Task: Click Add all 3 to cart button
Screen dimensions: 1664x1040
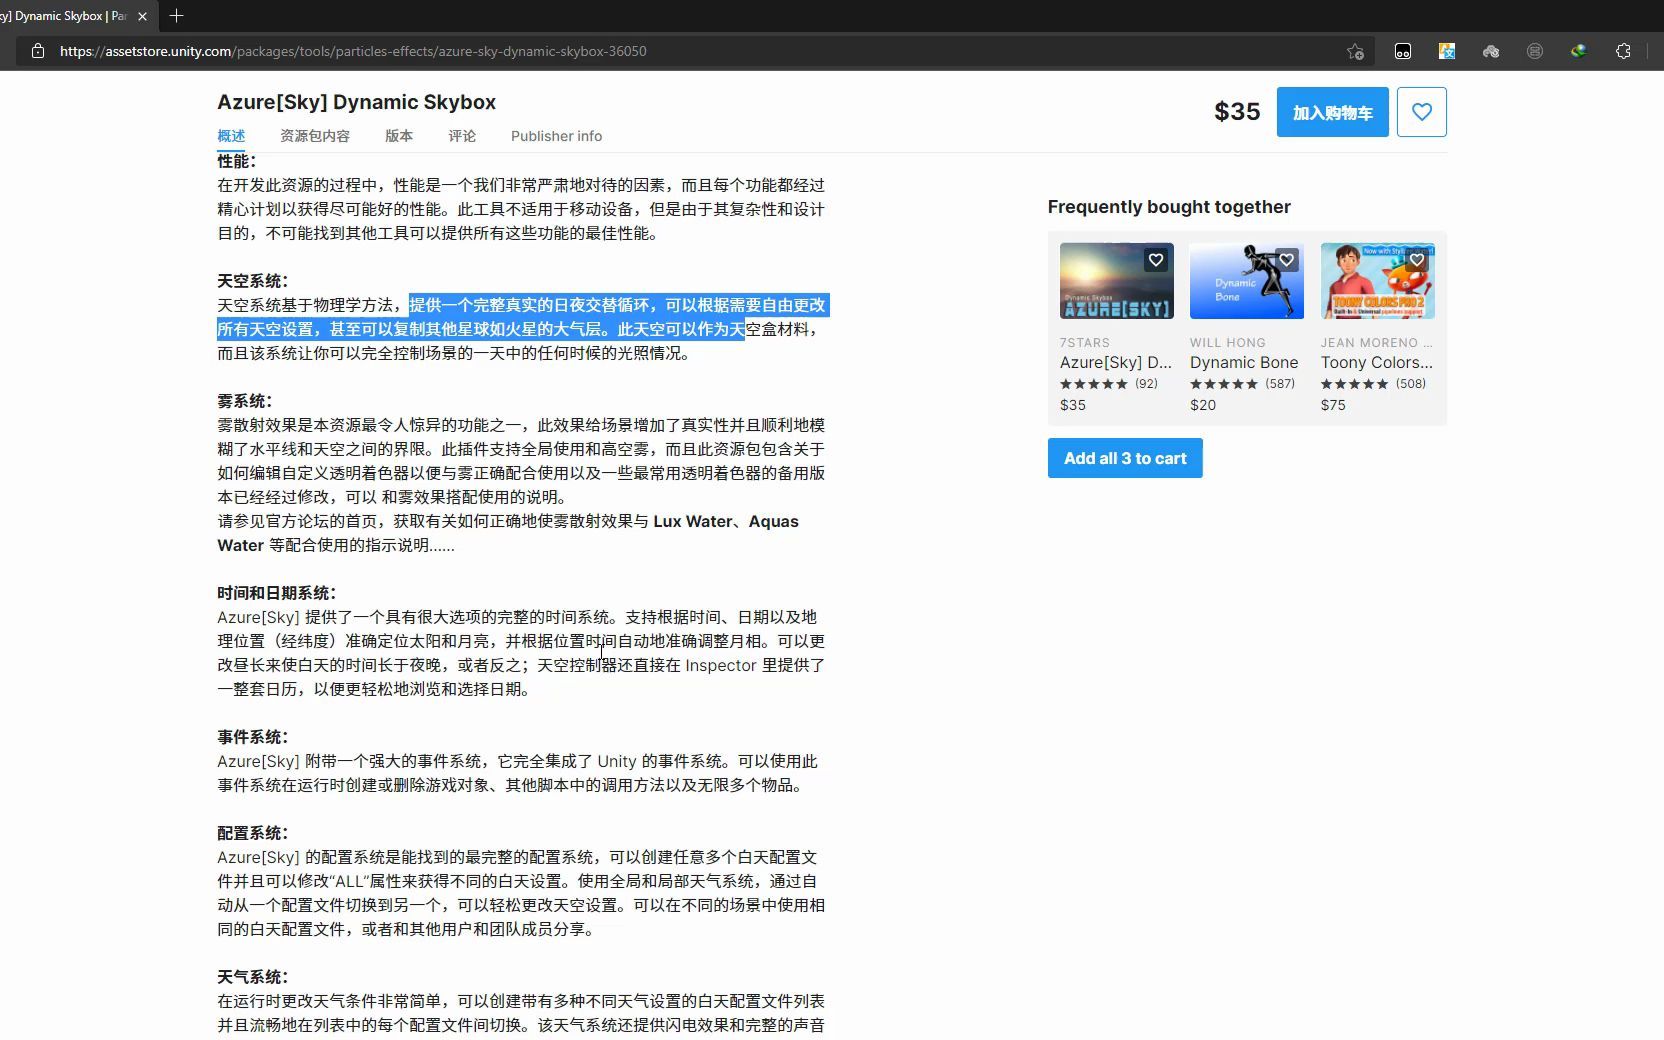Action: point(1125,458)
